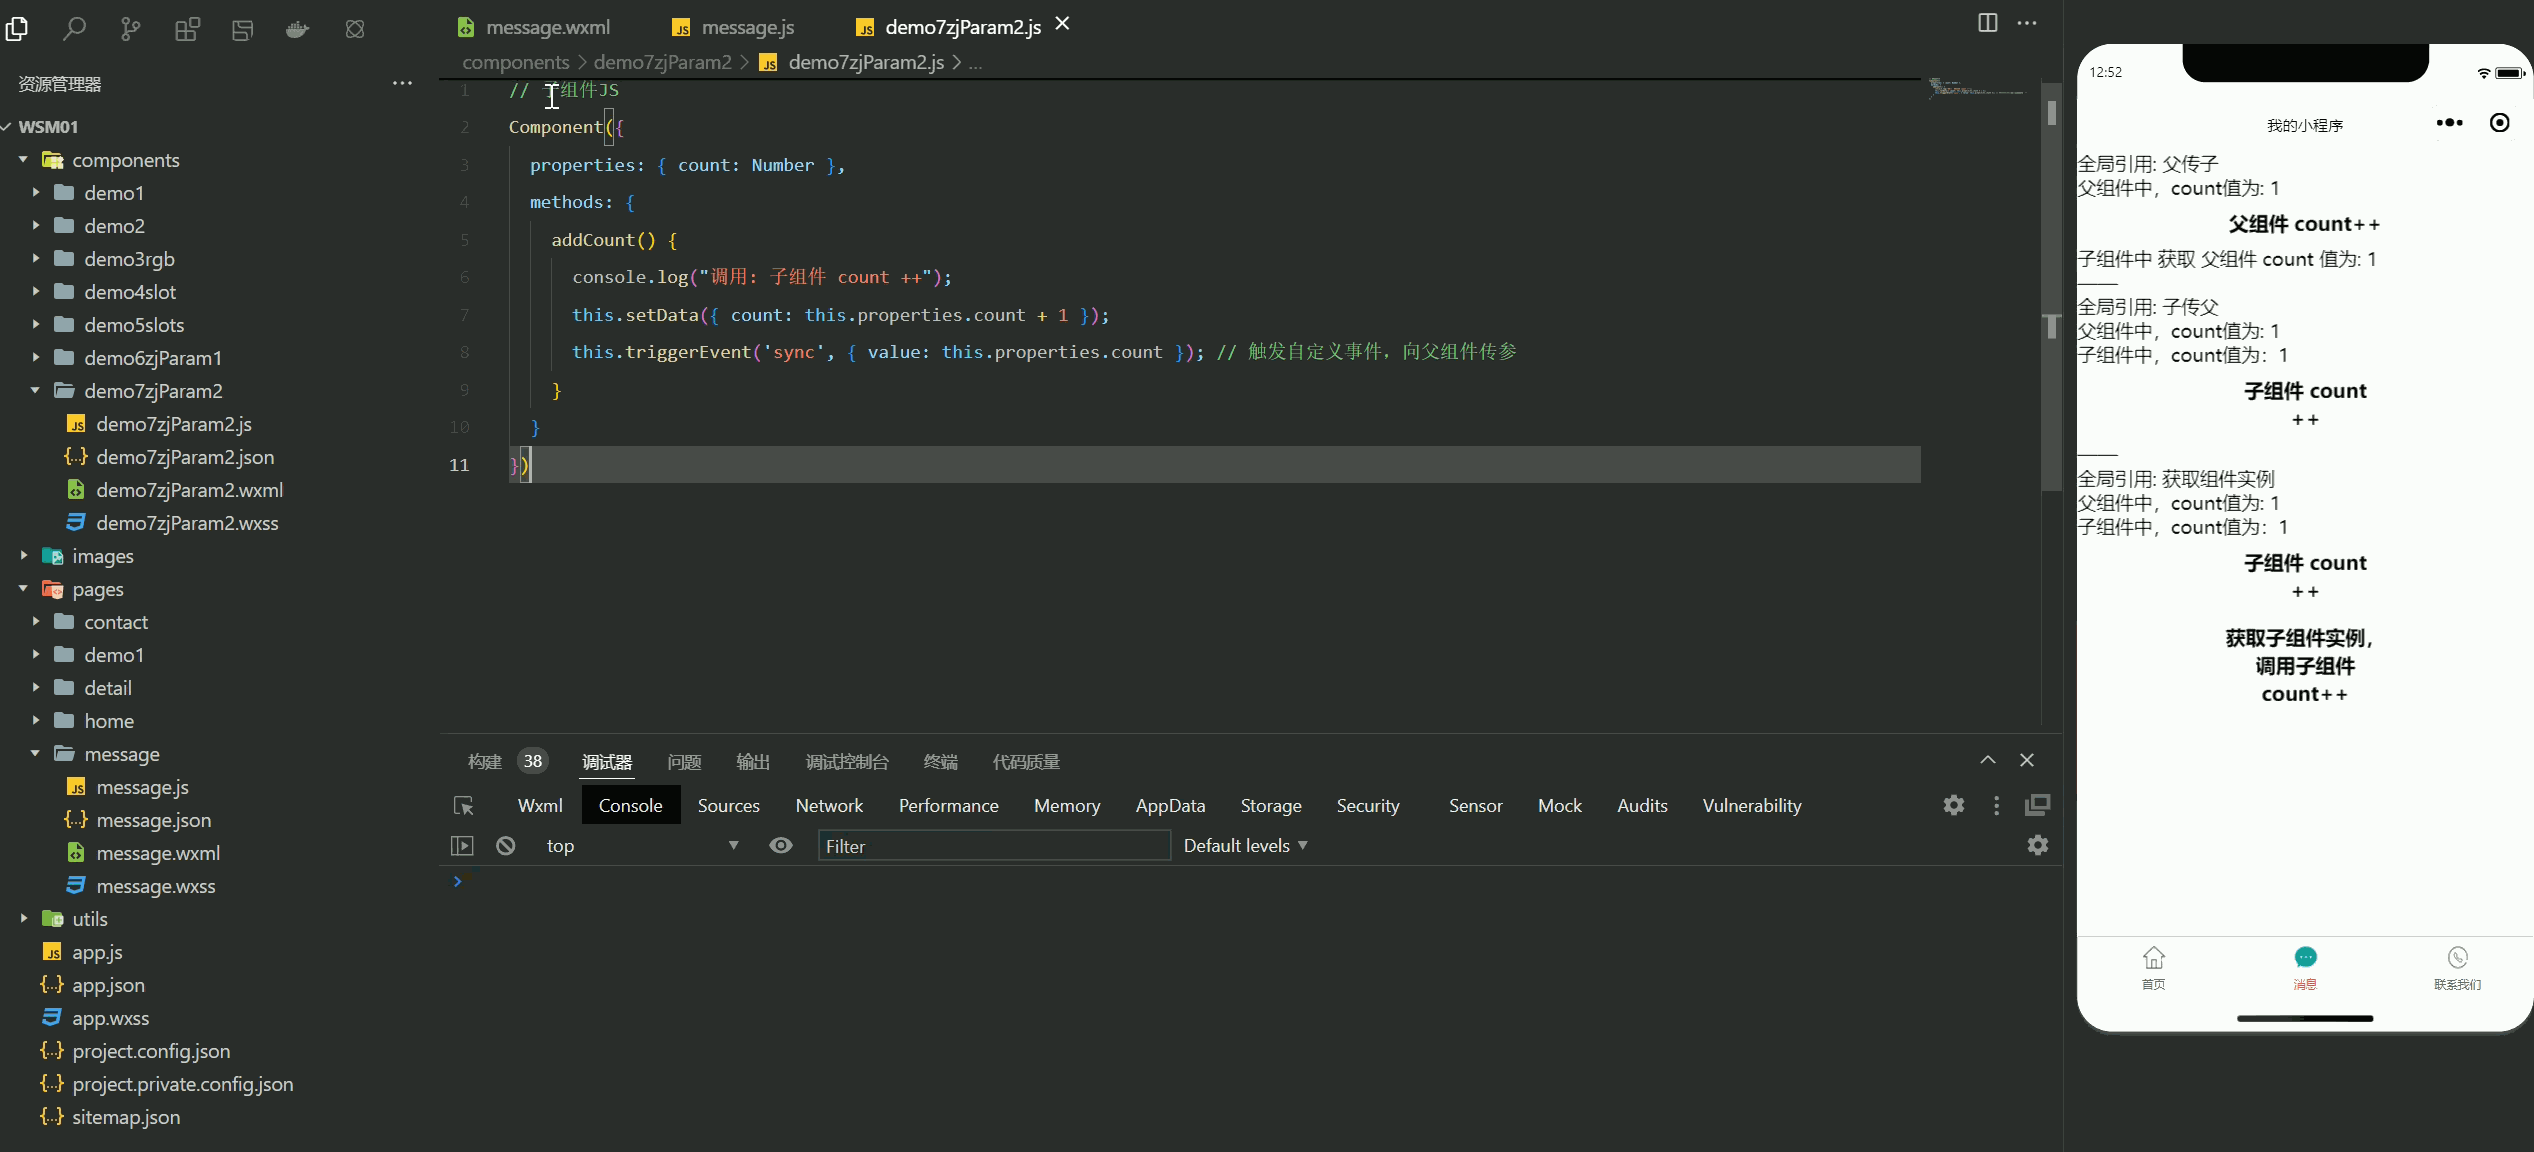The height and width of the screenshot is (1152, 2534).
Task: Open the search icon in activity bar
Action: point(74,29)
